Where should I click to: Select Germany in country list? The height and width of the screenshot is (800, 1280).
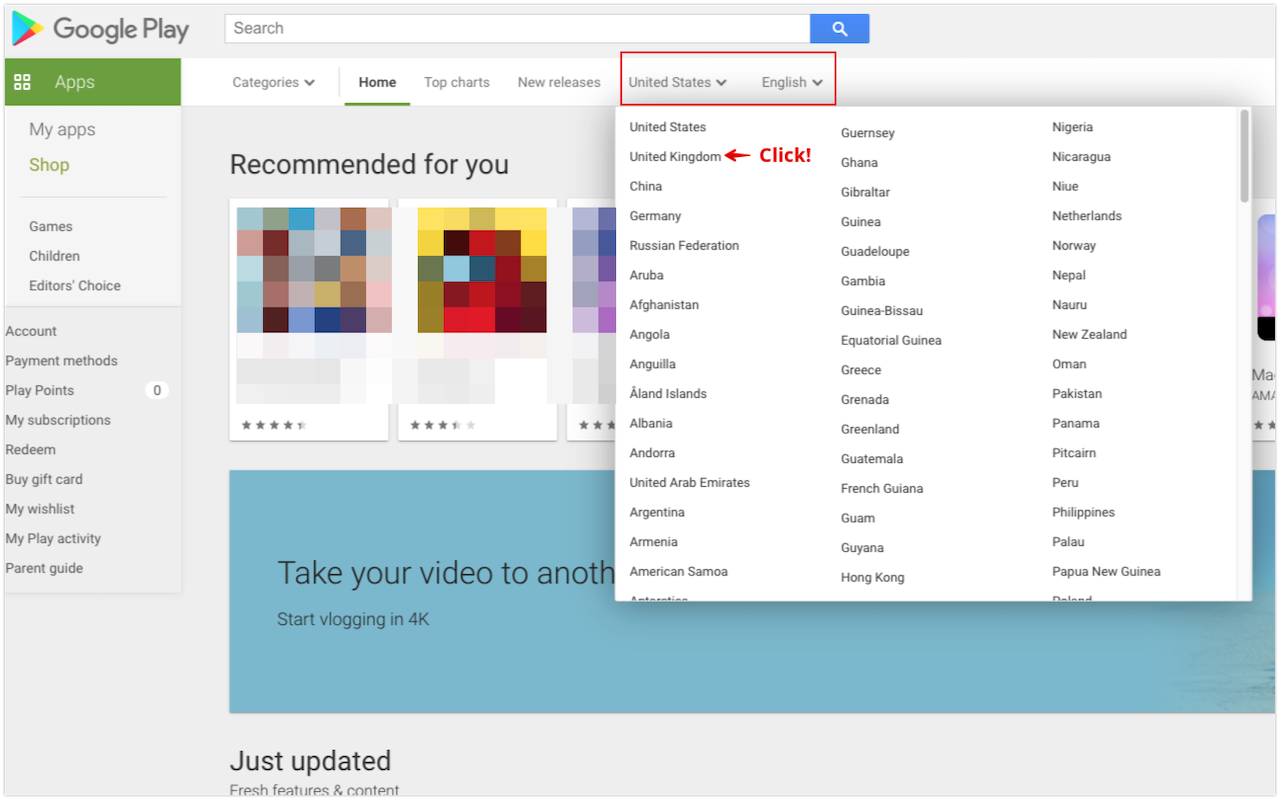click(655, 216)
